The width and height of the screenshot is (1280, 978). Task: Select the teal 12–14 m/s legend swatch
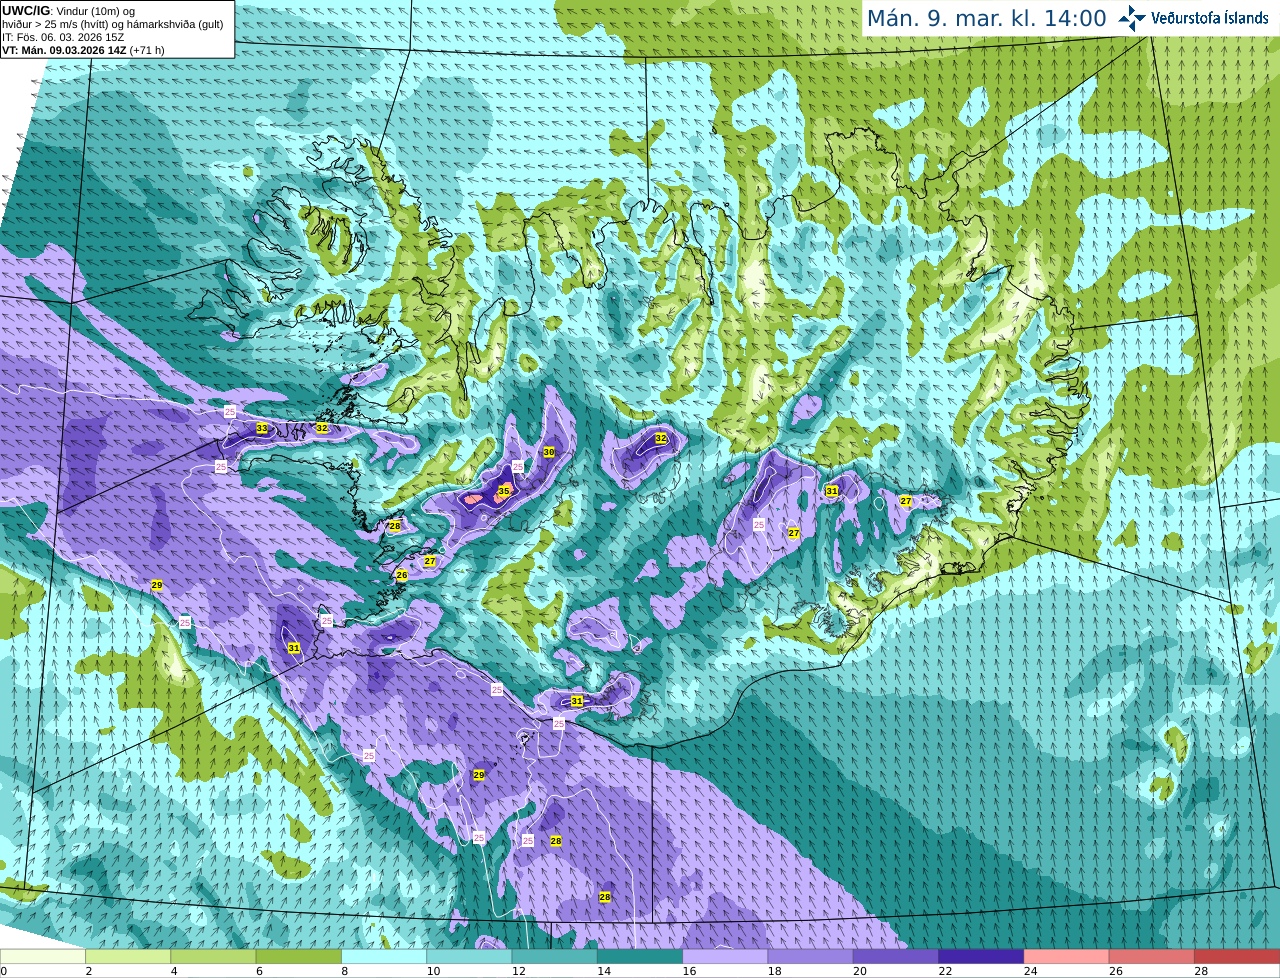tap(554, 956)
